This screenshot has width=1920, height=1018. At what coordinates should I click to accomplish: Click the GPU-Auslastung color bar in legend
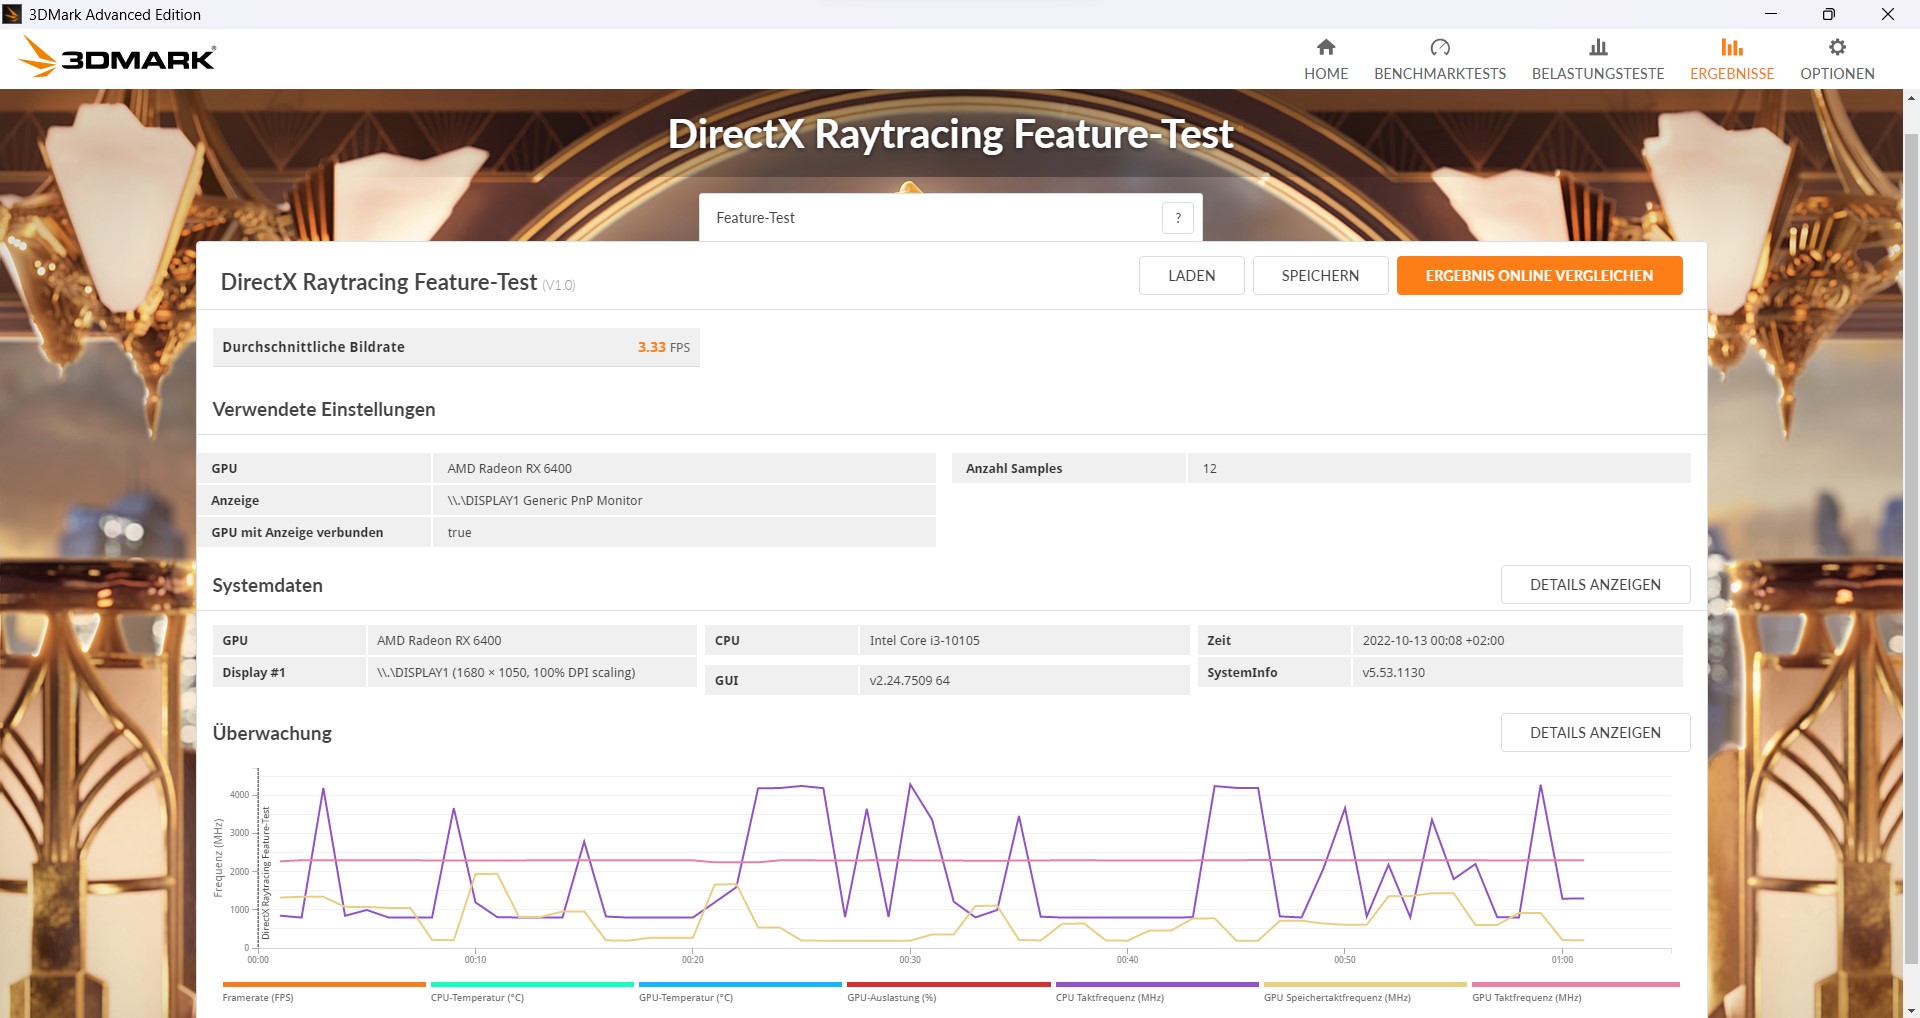coord(950,984)
